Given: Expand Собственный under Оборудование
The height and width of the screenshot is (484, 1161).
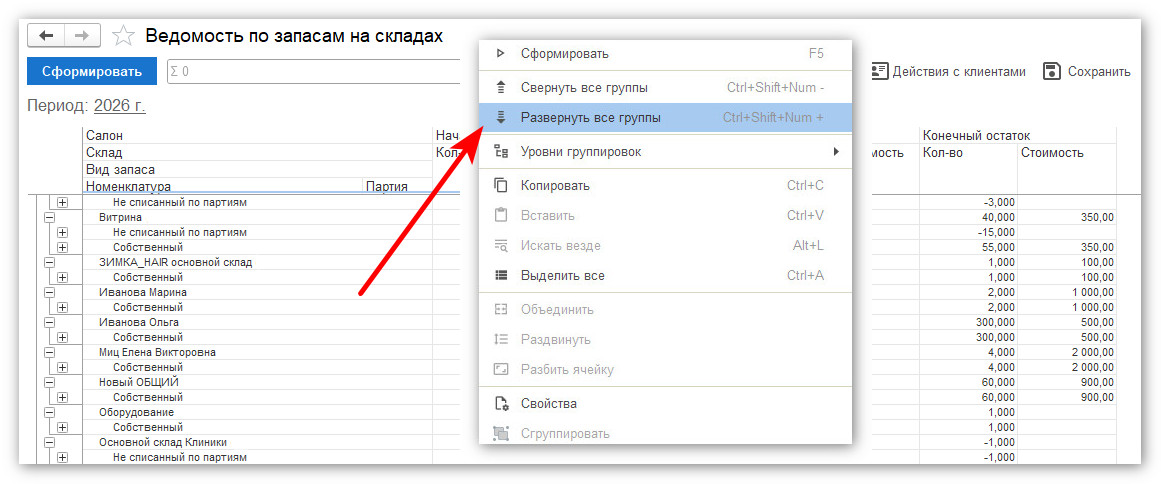Looking at the screenshot, I should [x=63, y=427].
